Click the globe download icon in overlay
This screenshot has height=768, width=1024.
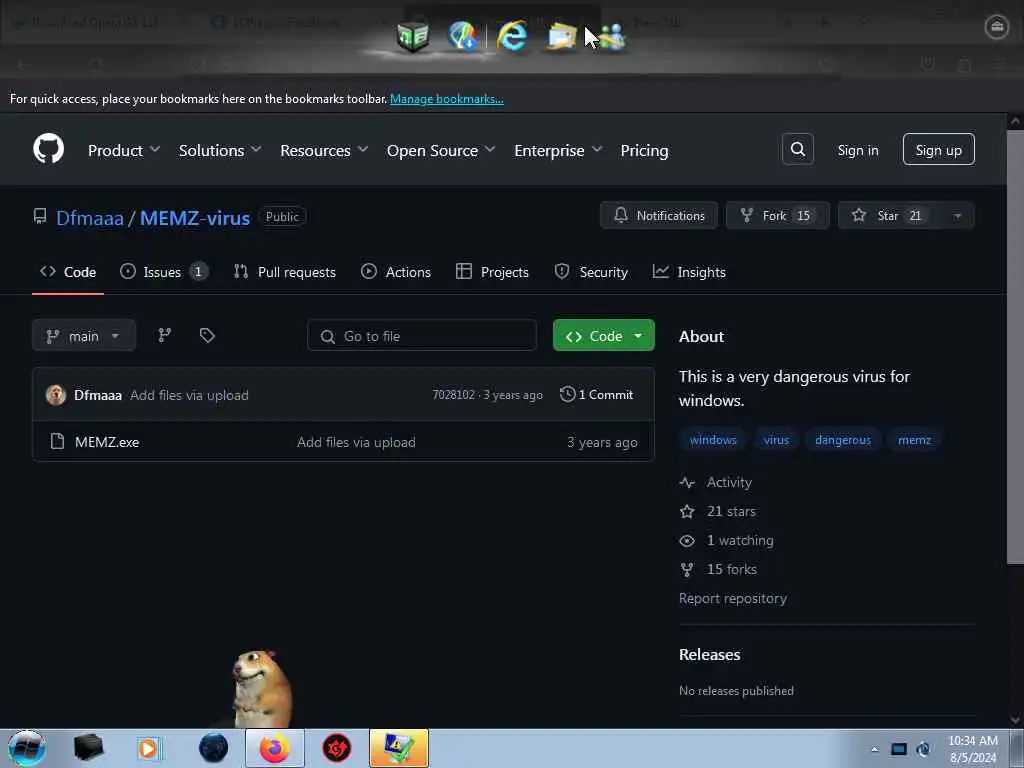pyautogui.click(x=462, y=35)
